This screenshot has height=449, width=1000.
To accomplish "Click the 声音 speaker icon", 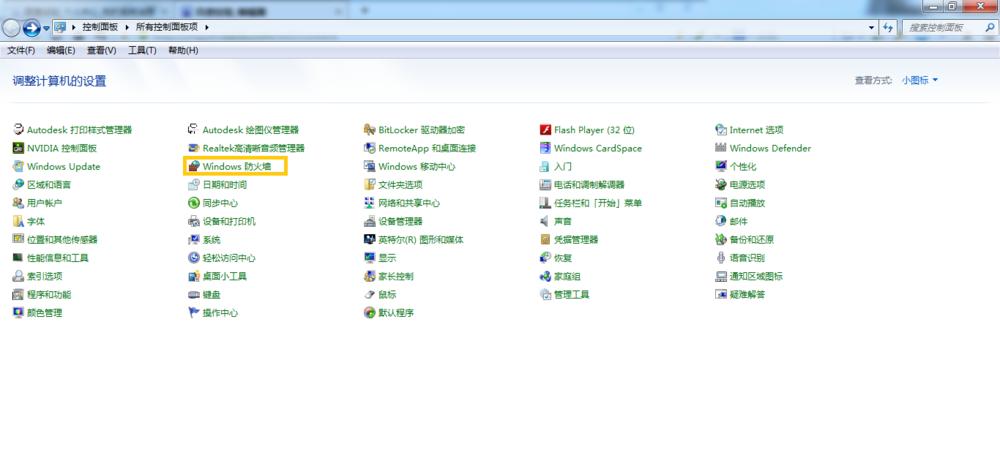I will [545, 221].
